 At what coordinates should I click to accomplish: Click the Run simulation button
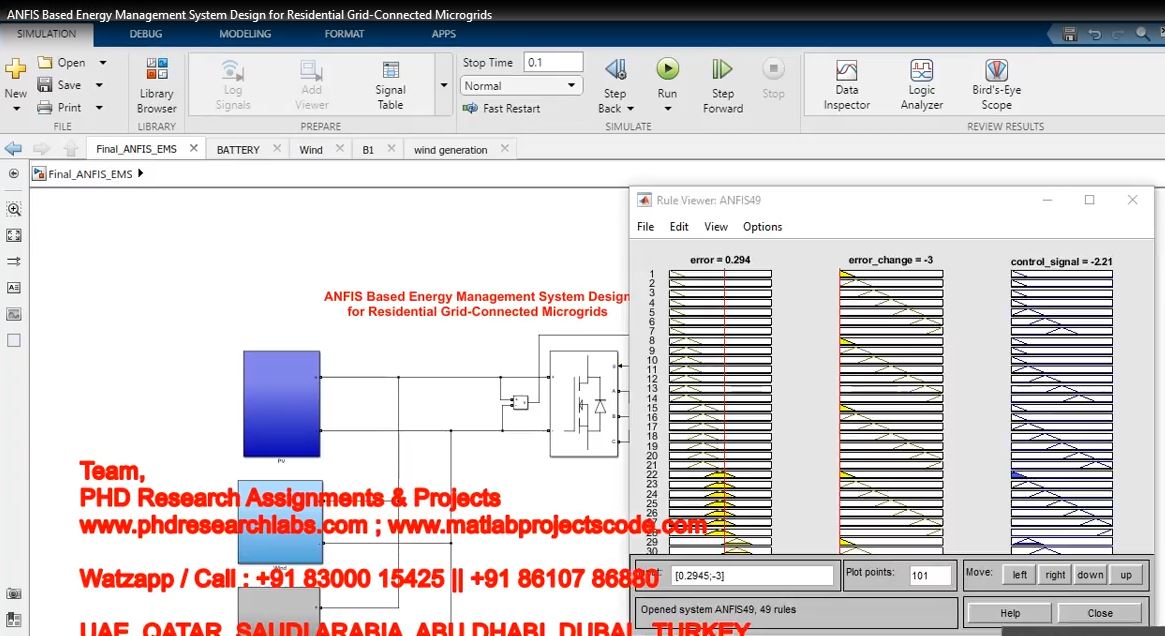click(667, 70)
